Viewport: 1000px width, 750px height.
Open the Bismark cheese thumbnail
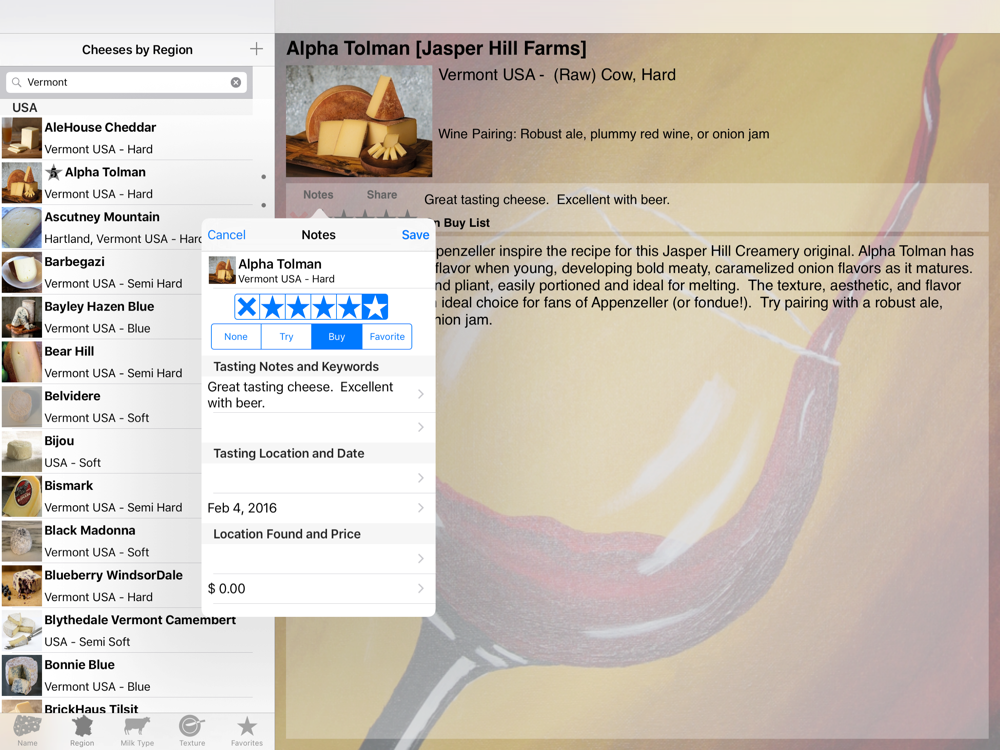[x=22, y=496]
